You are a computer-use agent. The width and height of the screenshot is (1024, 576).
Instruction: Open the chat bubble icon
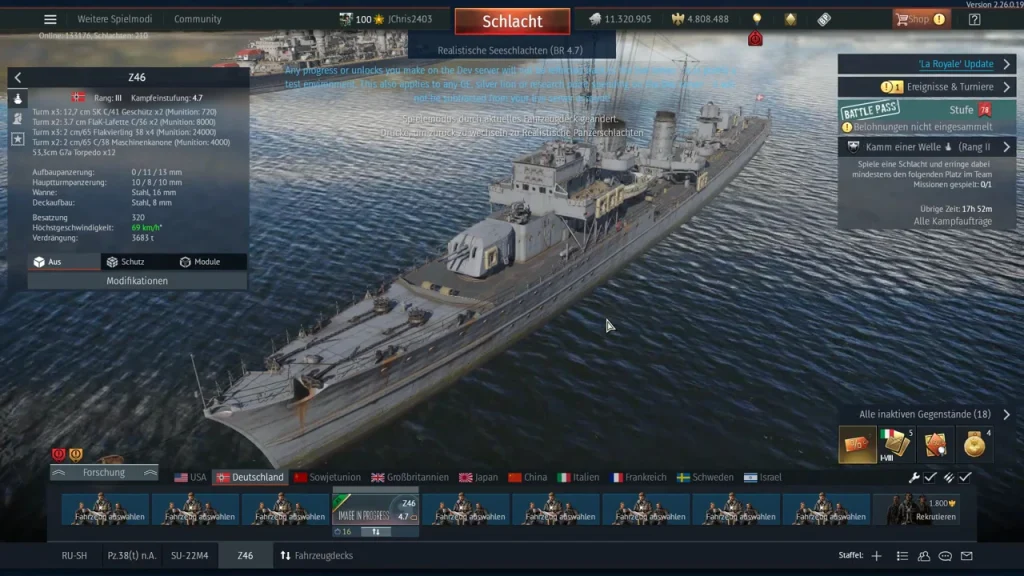945,556
